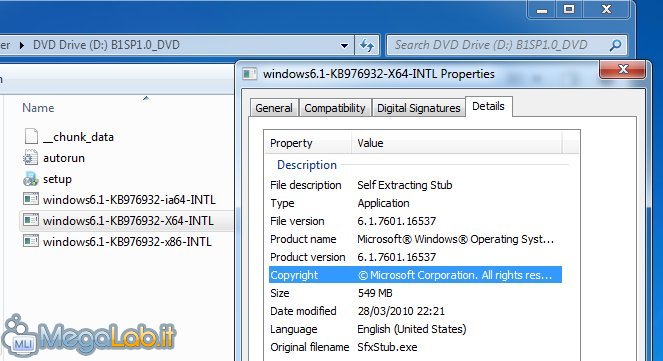Viewport: 663px width, 361px height.
Task: Select the Product name property row
Action: (416, 239)
